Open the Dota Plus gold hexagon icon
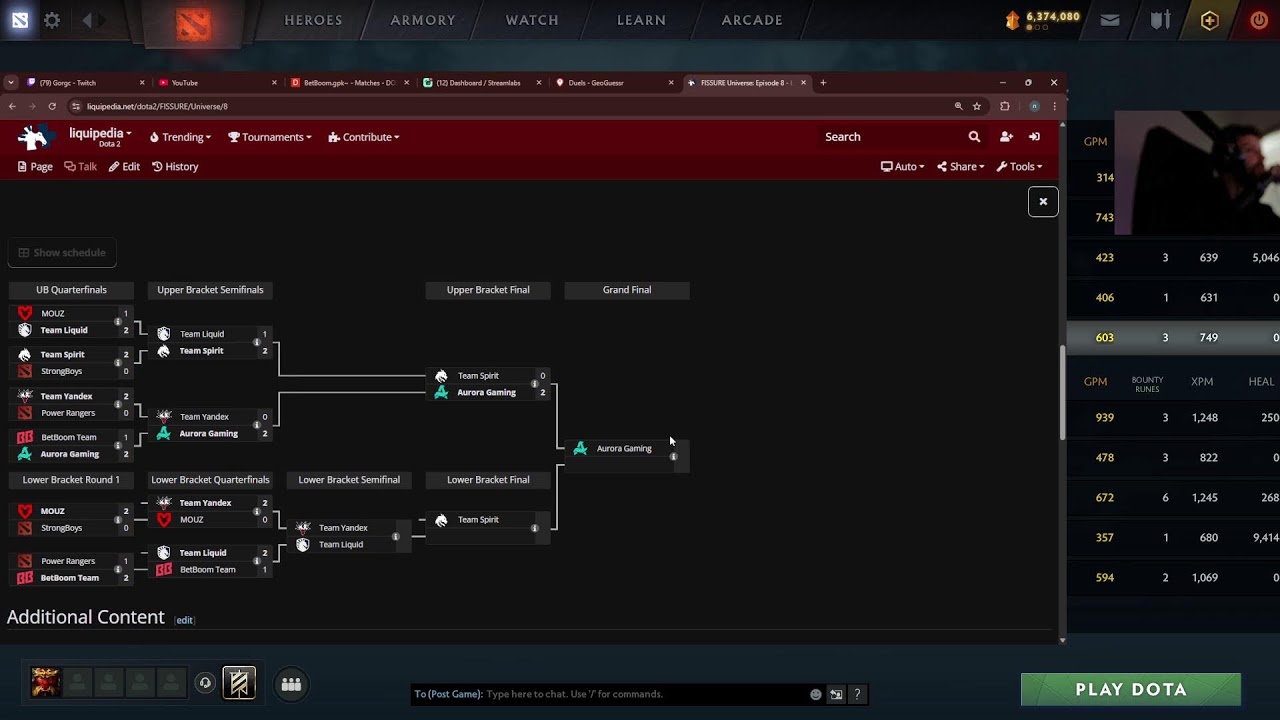The image size is (1280, 720). (x=1209, y=20)
